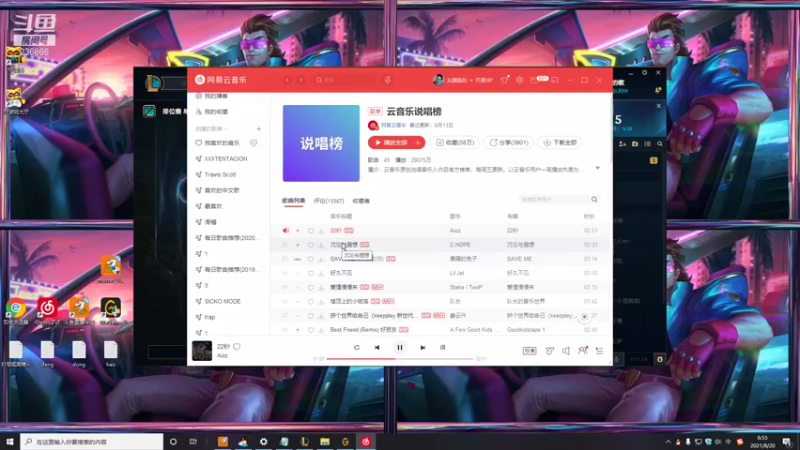This screenshot has height=450, width=800.
Task: Skip to the next track
Action: point(422,347)
